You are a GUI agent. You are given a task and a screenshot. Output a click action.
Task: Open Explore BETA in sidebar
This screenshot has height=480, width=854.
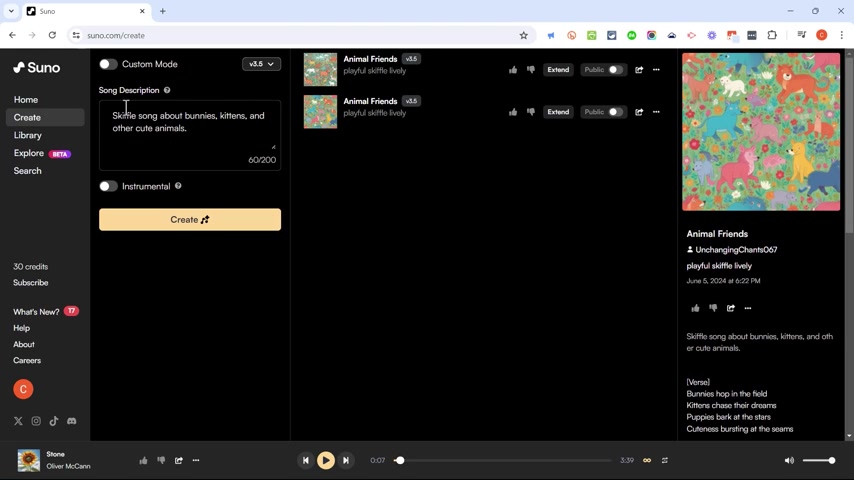(x=42, y=153)
